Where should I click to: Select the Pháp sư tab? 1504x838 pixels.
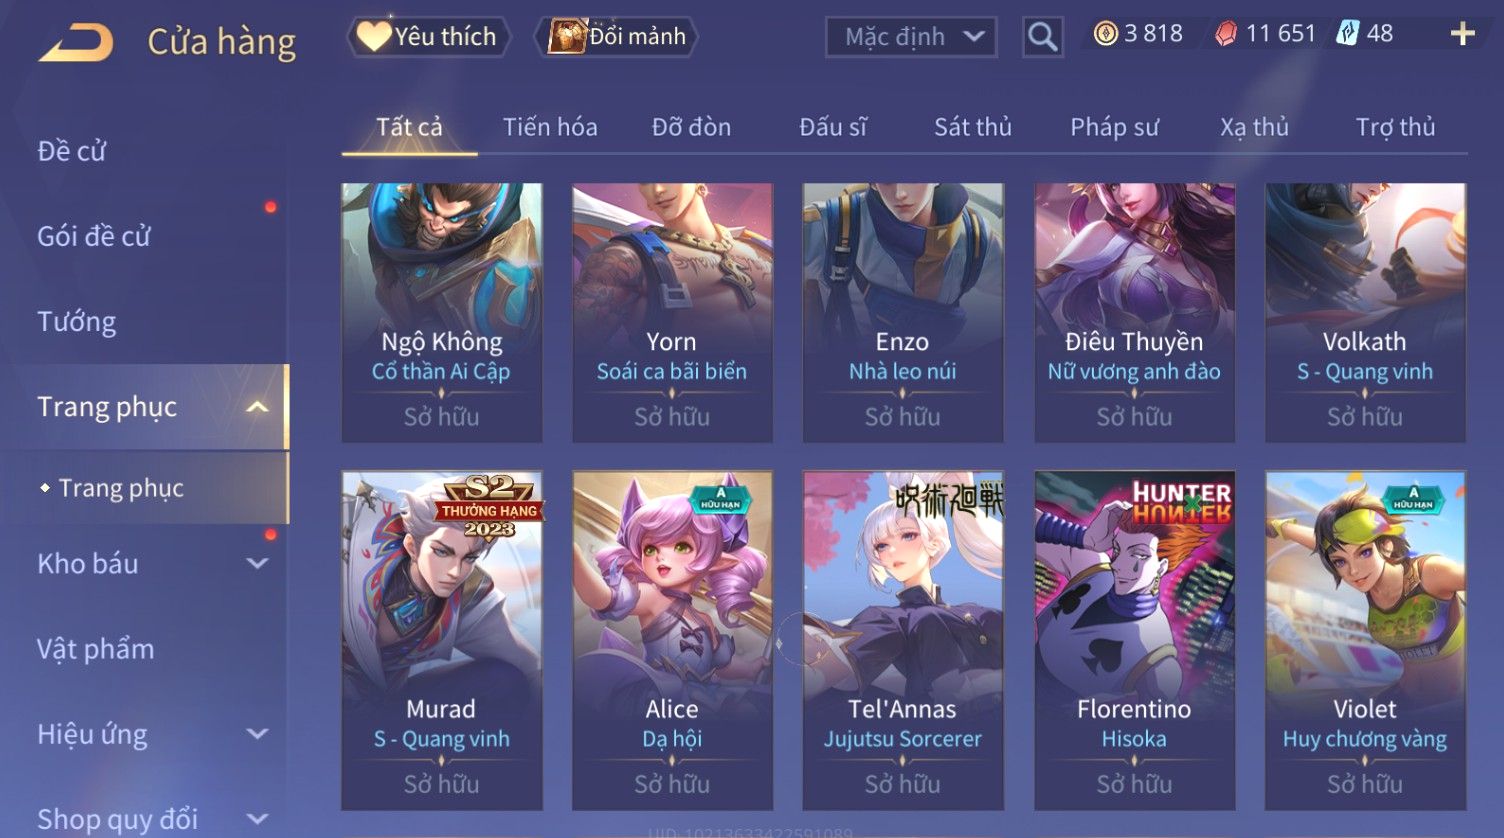[x=1114, y=127]
